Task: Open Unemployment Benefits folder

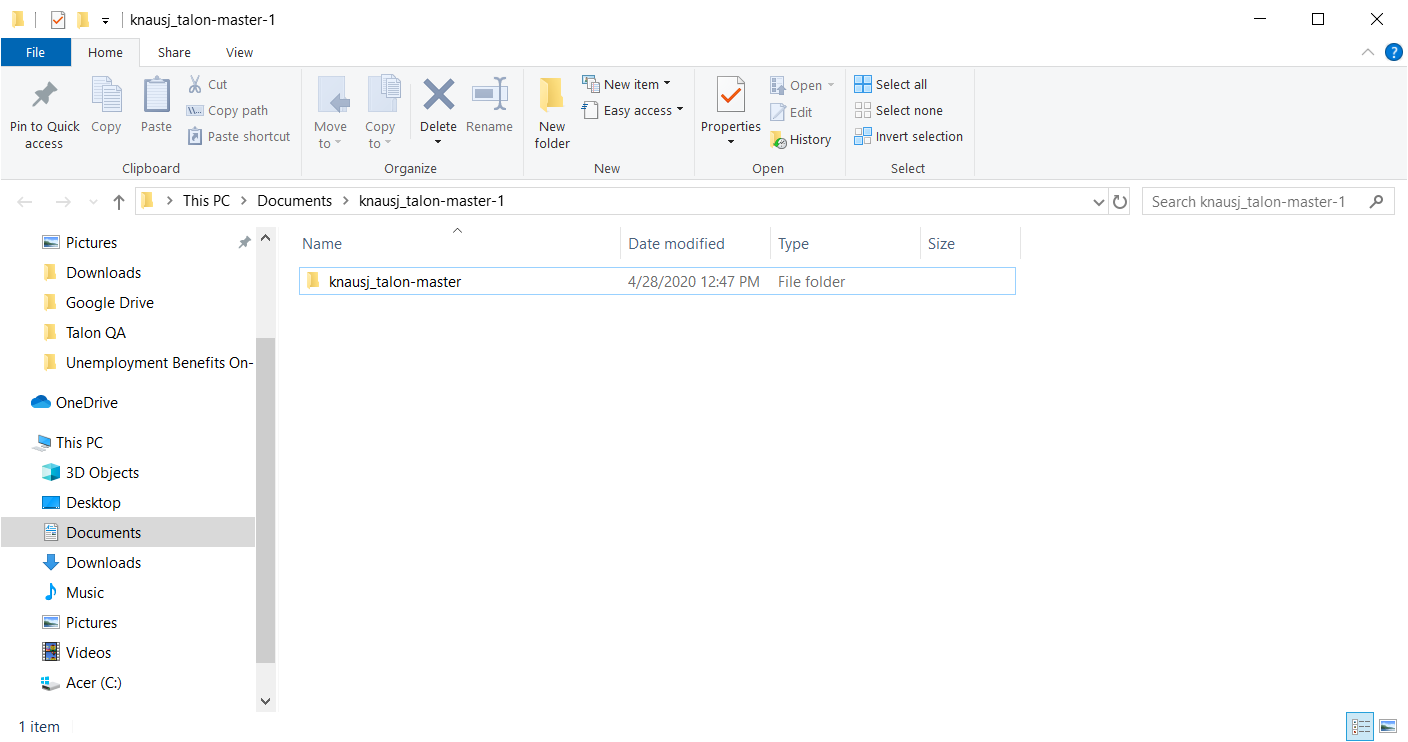Action: point(147,363)
